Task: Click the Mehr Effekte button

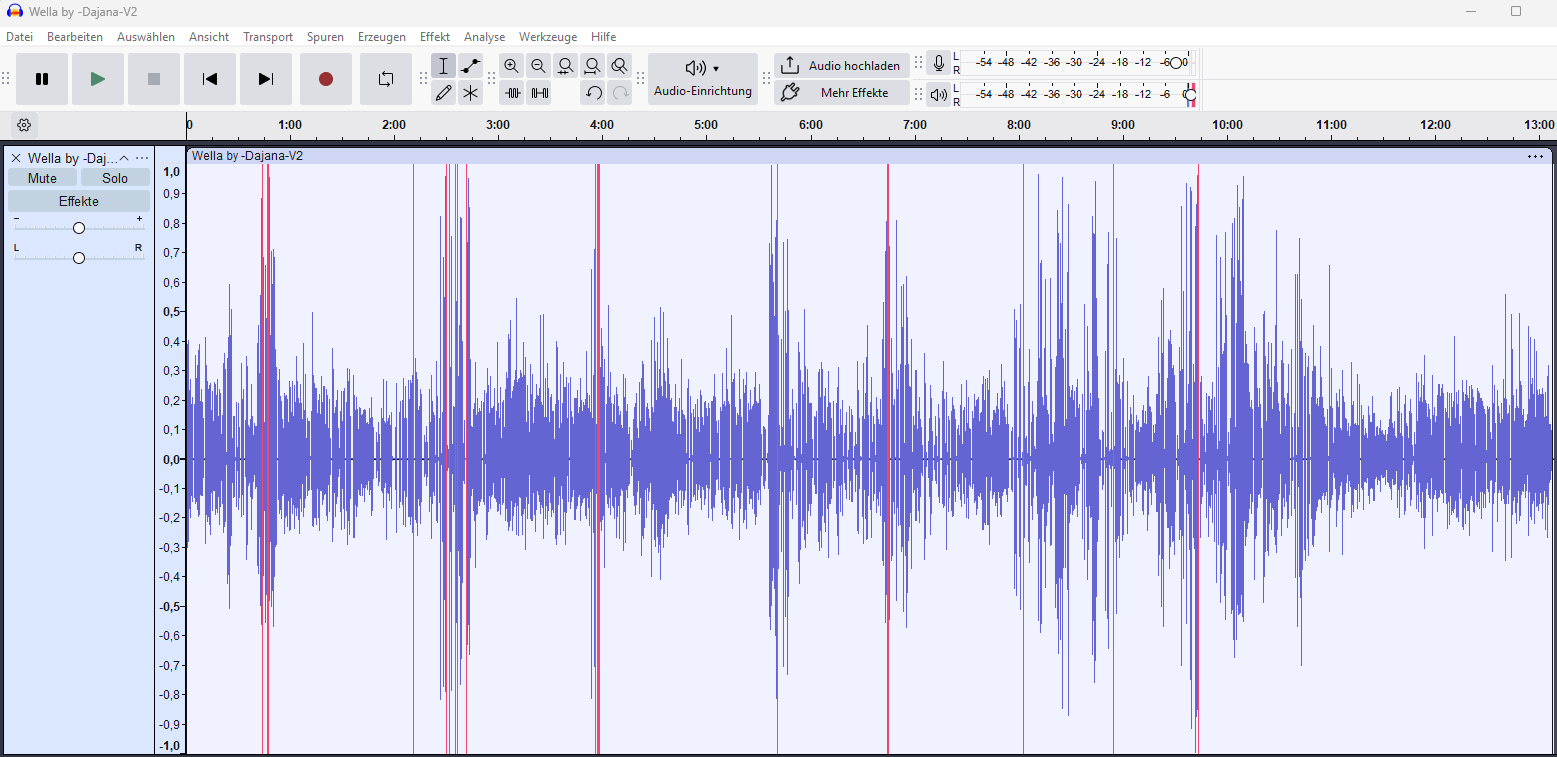Action: [x=842, y=93]
